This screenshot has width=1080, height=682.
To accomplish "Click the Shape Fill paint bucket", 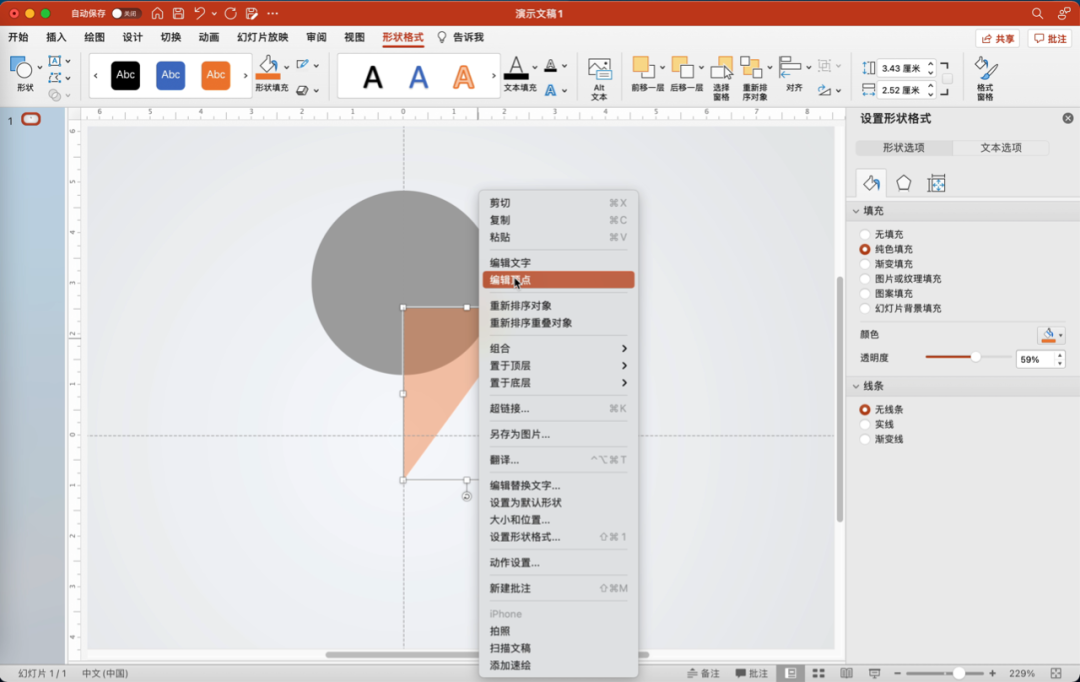I will point(268,68).
